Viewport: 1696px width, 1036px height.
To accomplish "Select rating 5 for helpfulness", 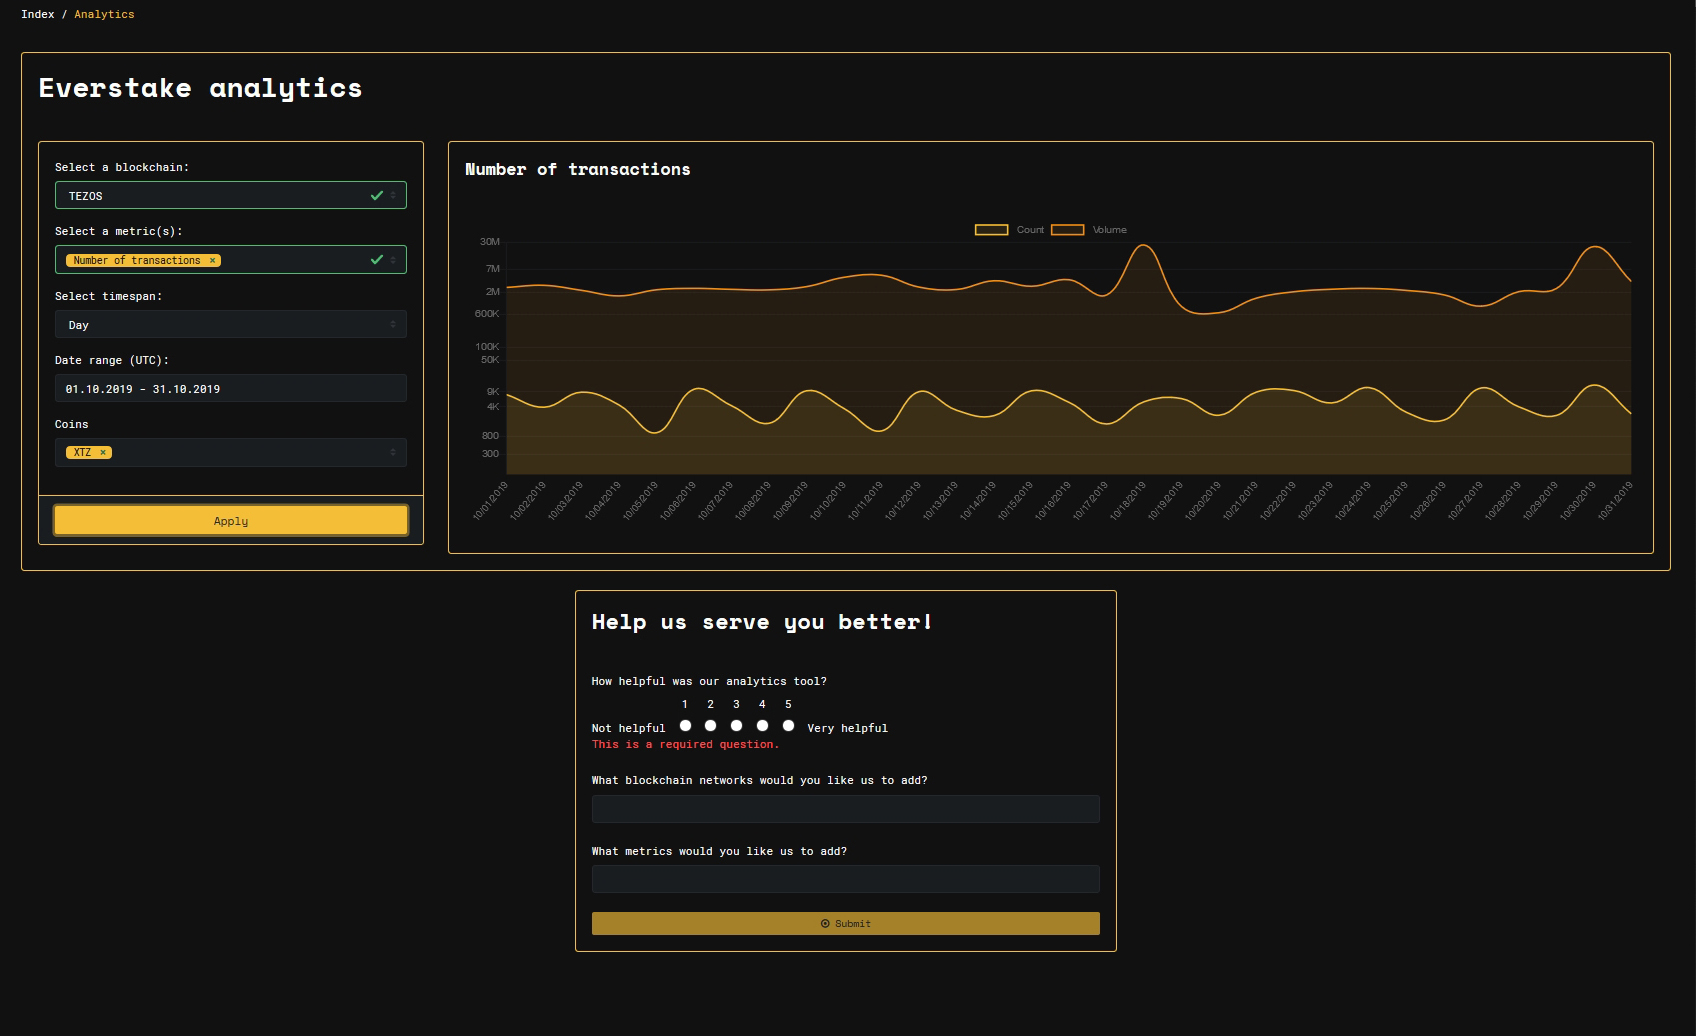I will (788, 726).
